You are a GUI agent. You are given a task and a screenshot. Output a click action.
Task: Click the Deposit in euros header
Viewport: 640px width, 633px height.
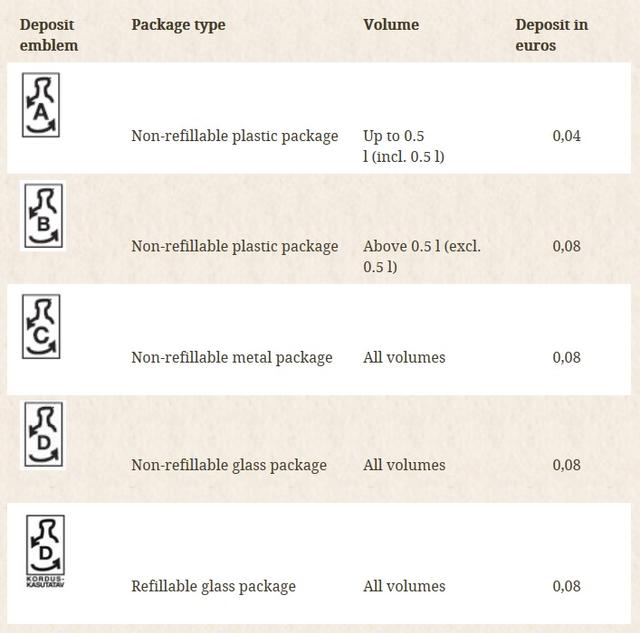point(551,34)
